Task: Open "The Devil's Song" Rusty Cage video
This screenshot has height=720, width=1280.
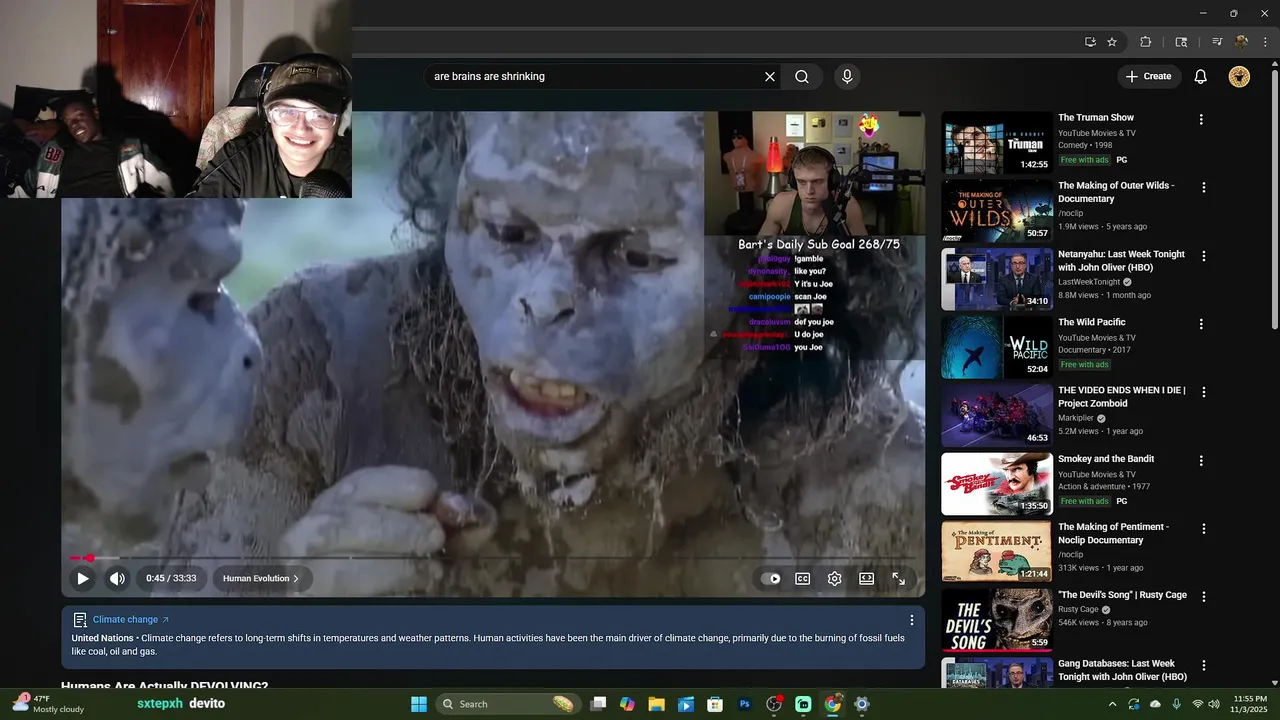Action: tap(997, 620)
